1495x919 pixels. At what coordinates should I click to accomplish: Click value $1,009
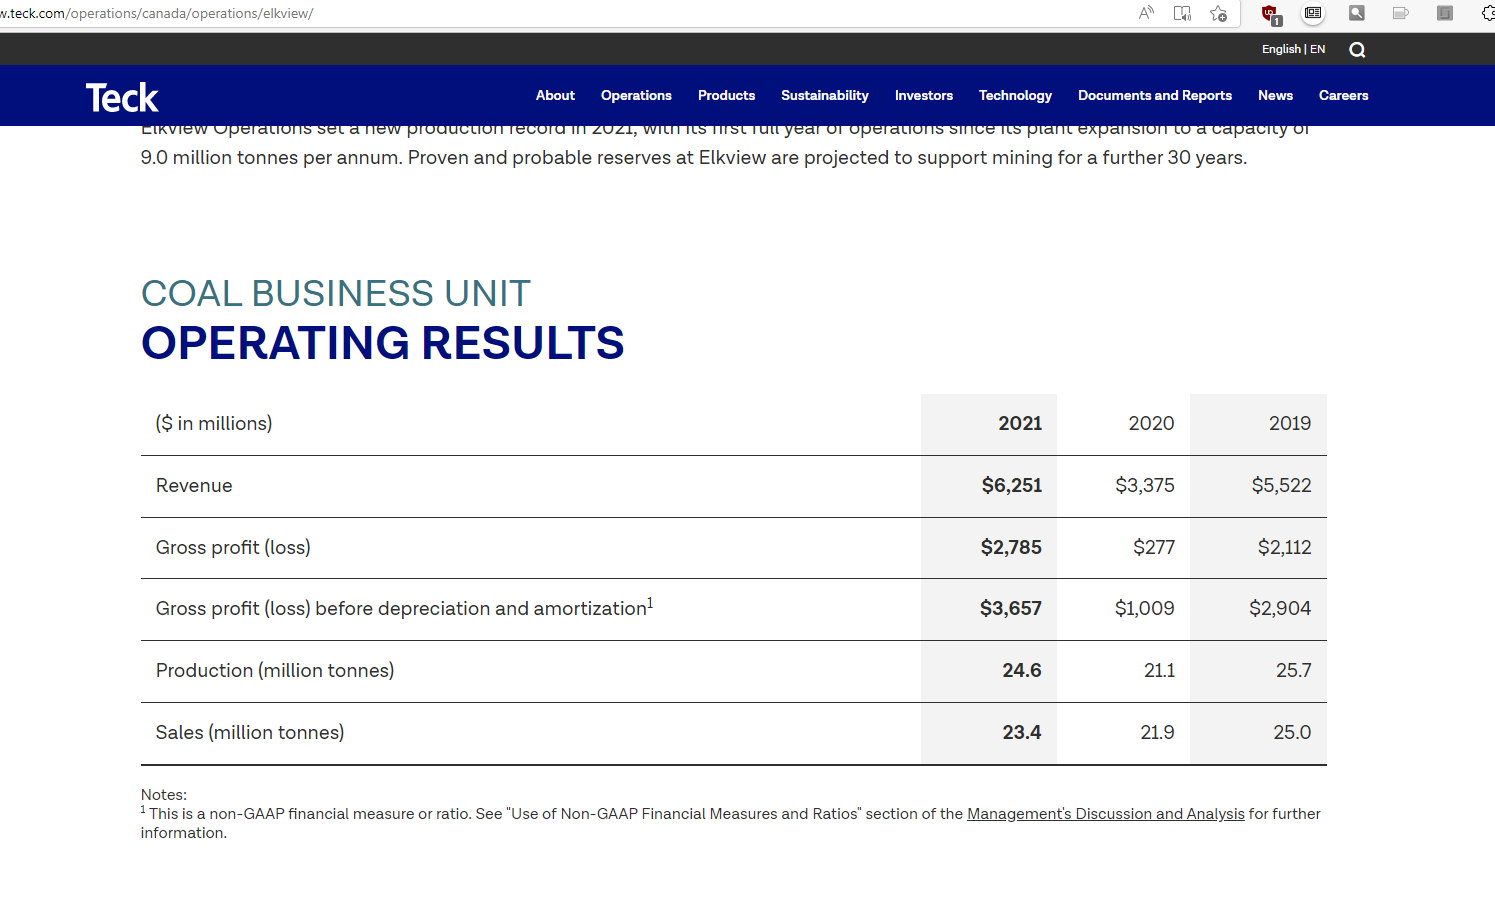tap(1145, 608)
